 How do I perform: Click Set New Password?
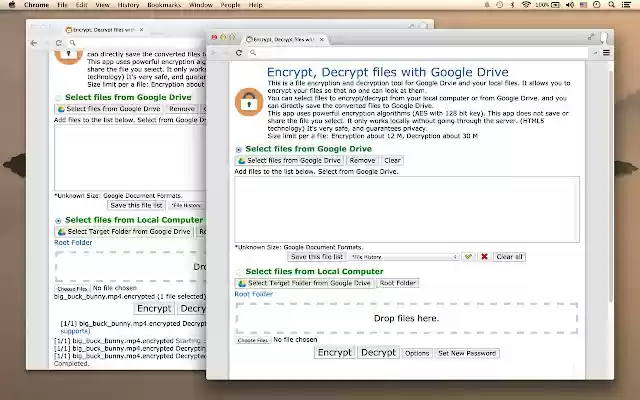tap(467, 353)
